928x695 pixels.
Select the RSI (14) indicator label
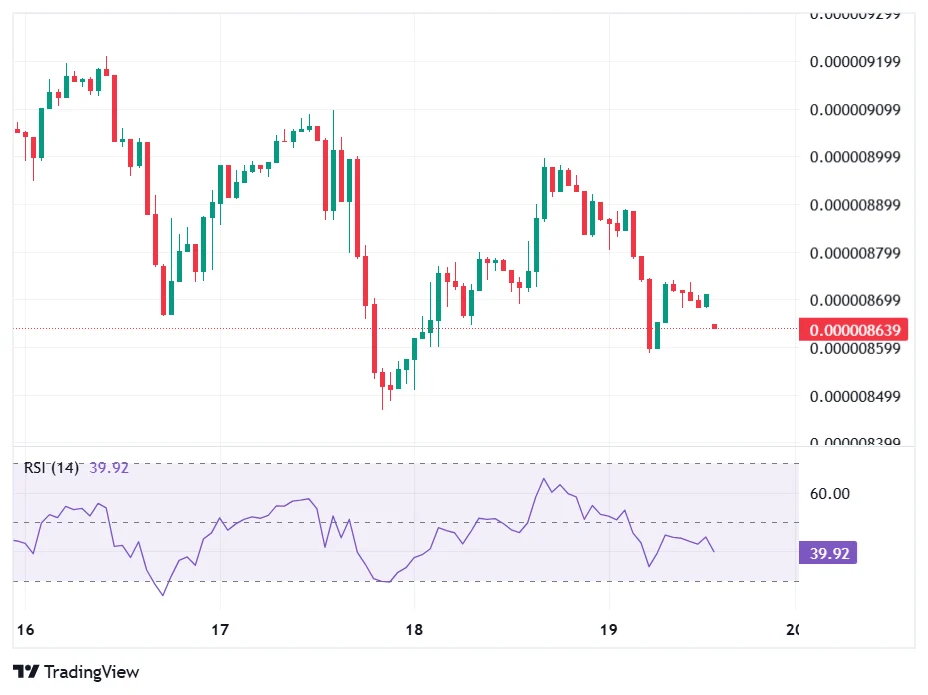click(51, 467)
